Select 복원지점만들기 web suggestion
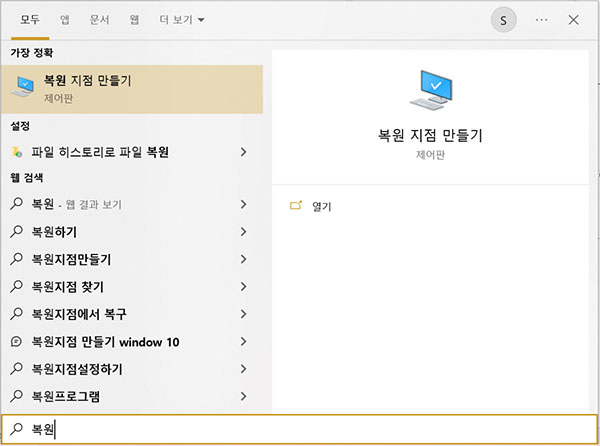Image resolution: width=600 pixels, height=446 pixels. [132, 259]
